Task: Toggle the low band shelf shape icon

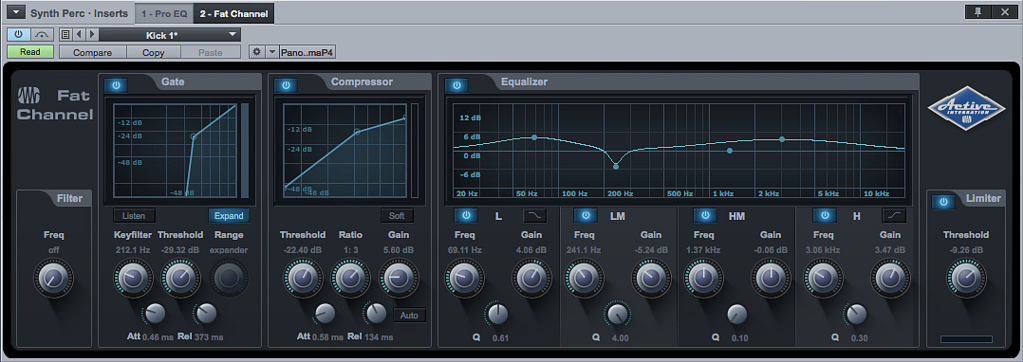Action: tap(534, 215)
